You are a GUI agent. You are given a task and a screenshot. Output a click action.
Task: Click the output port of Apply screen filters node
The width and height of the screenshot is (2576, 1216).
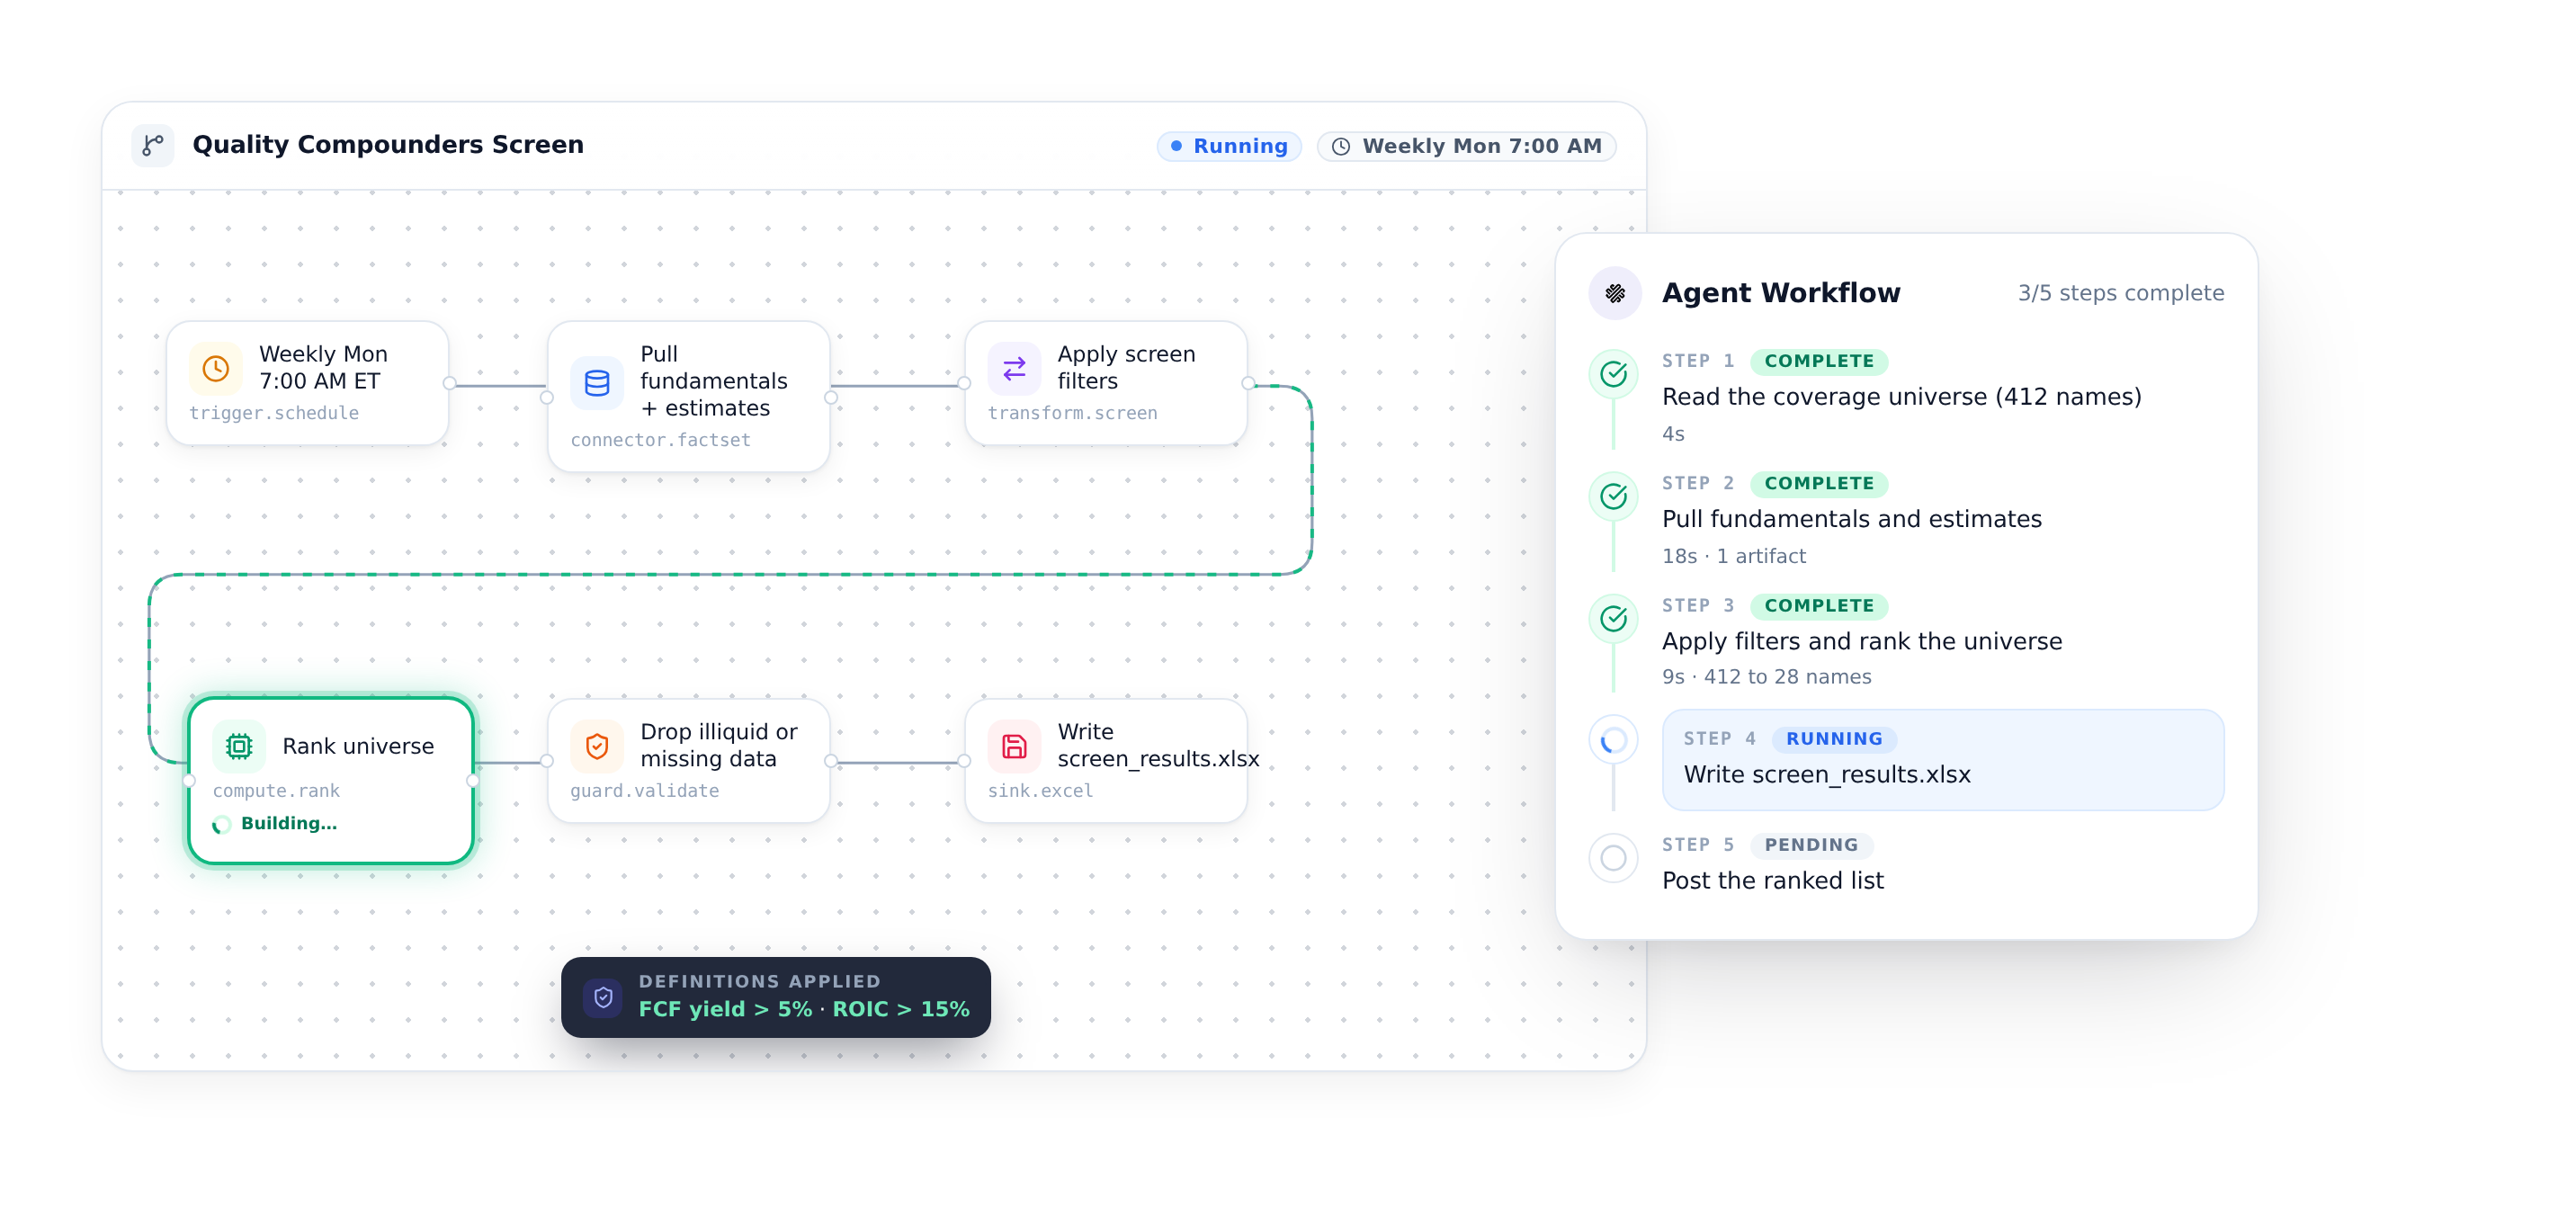(x=1248, y=383)
